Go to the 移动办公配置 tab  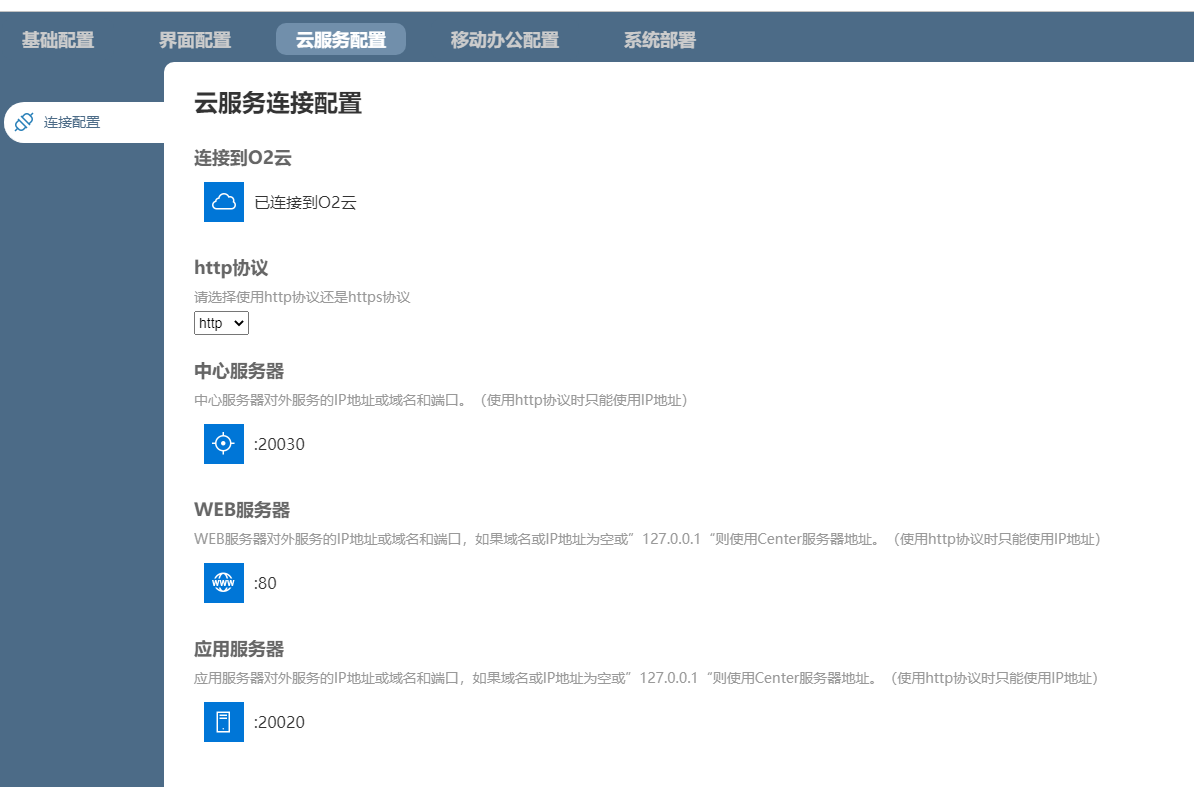click(x=505, y=40)
